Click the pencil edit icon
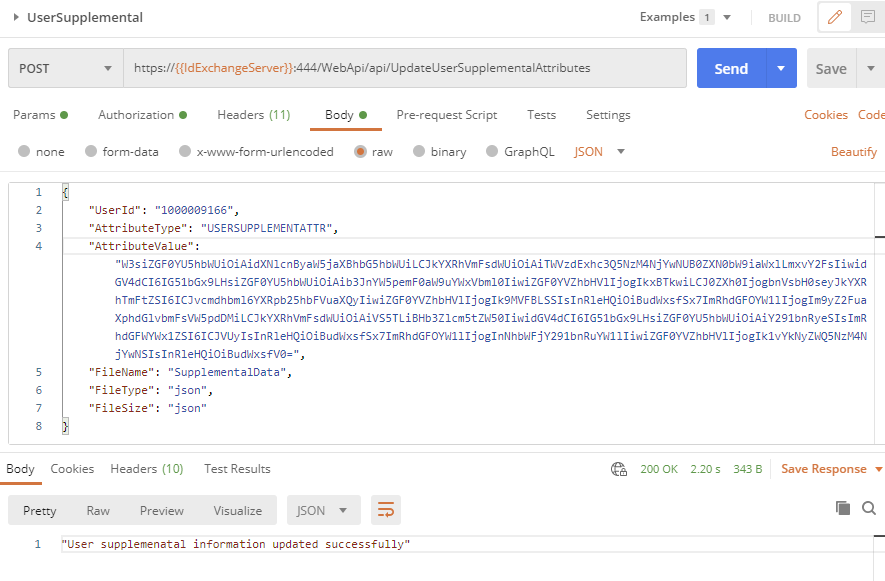This screenshot has height=581, width=885. point(835,17)
